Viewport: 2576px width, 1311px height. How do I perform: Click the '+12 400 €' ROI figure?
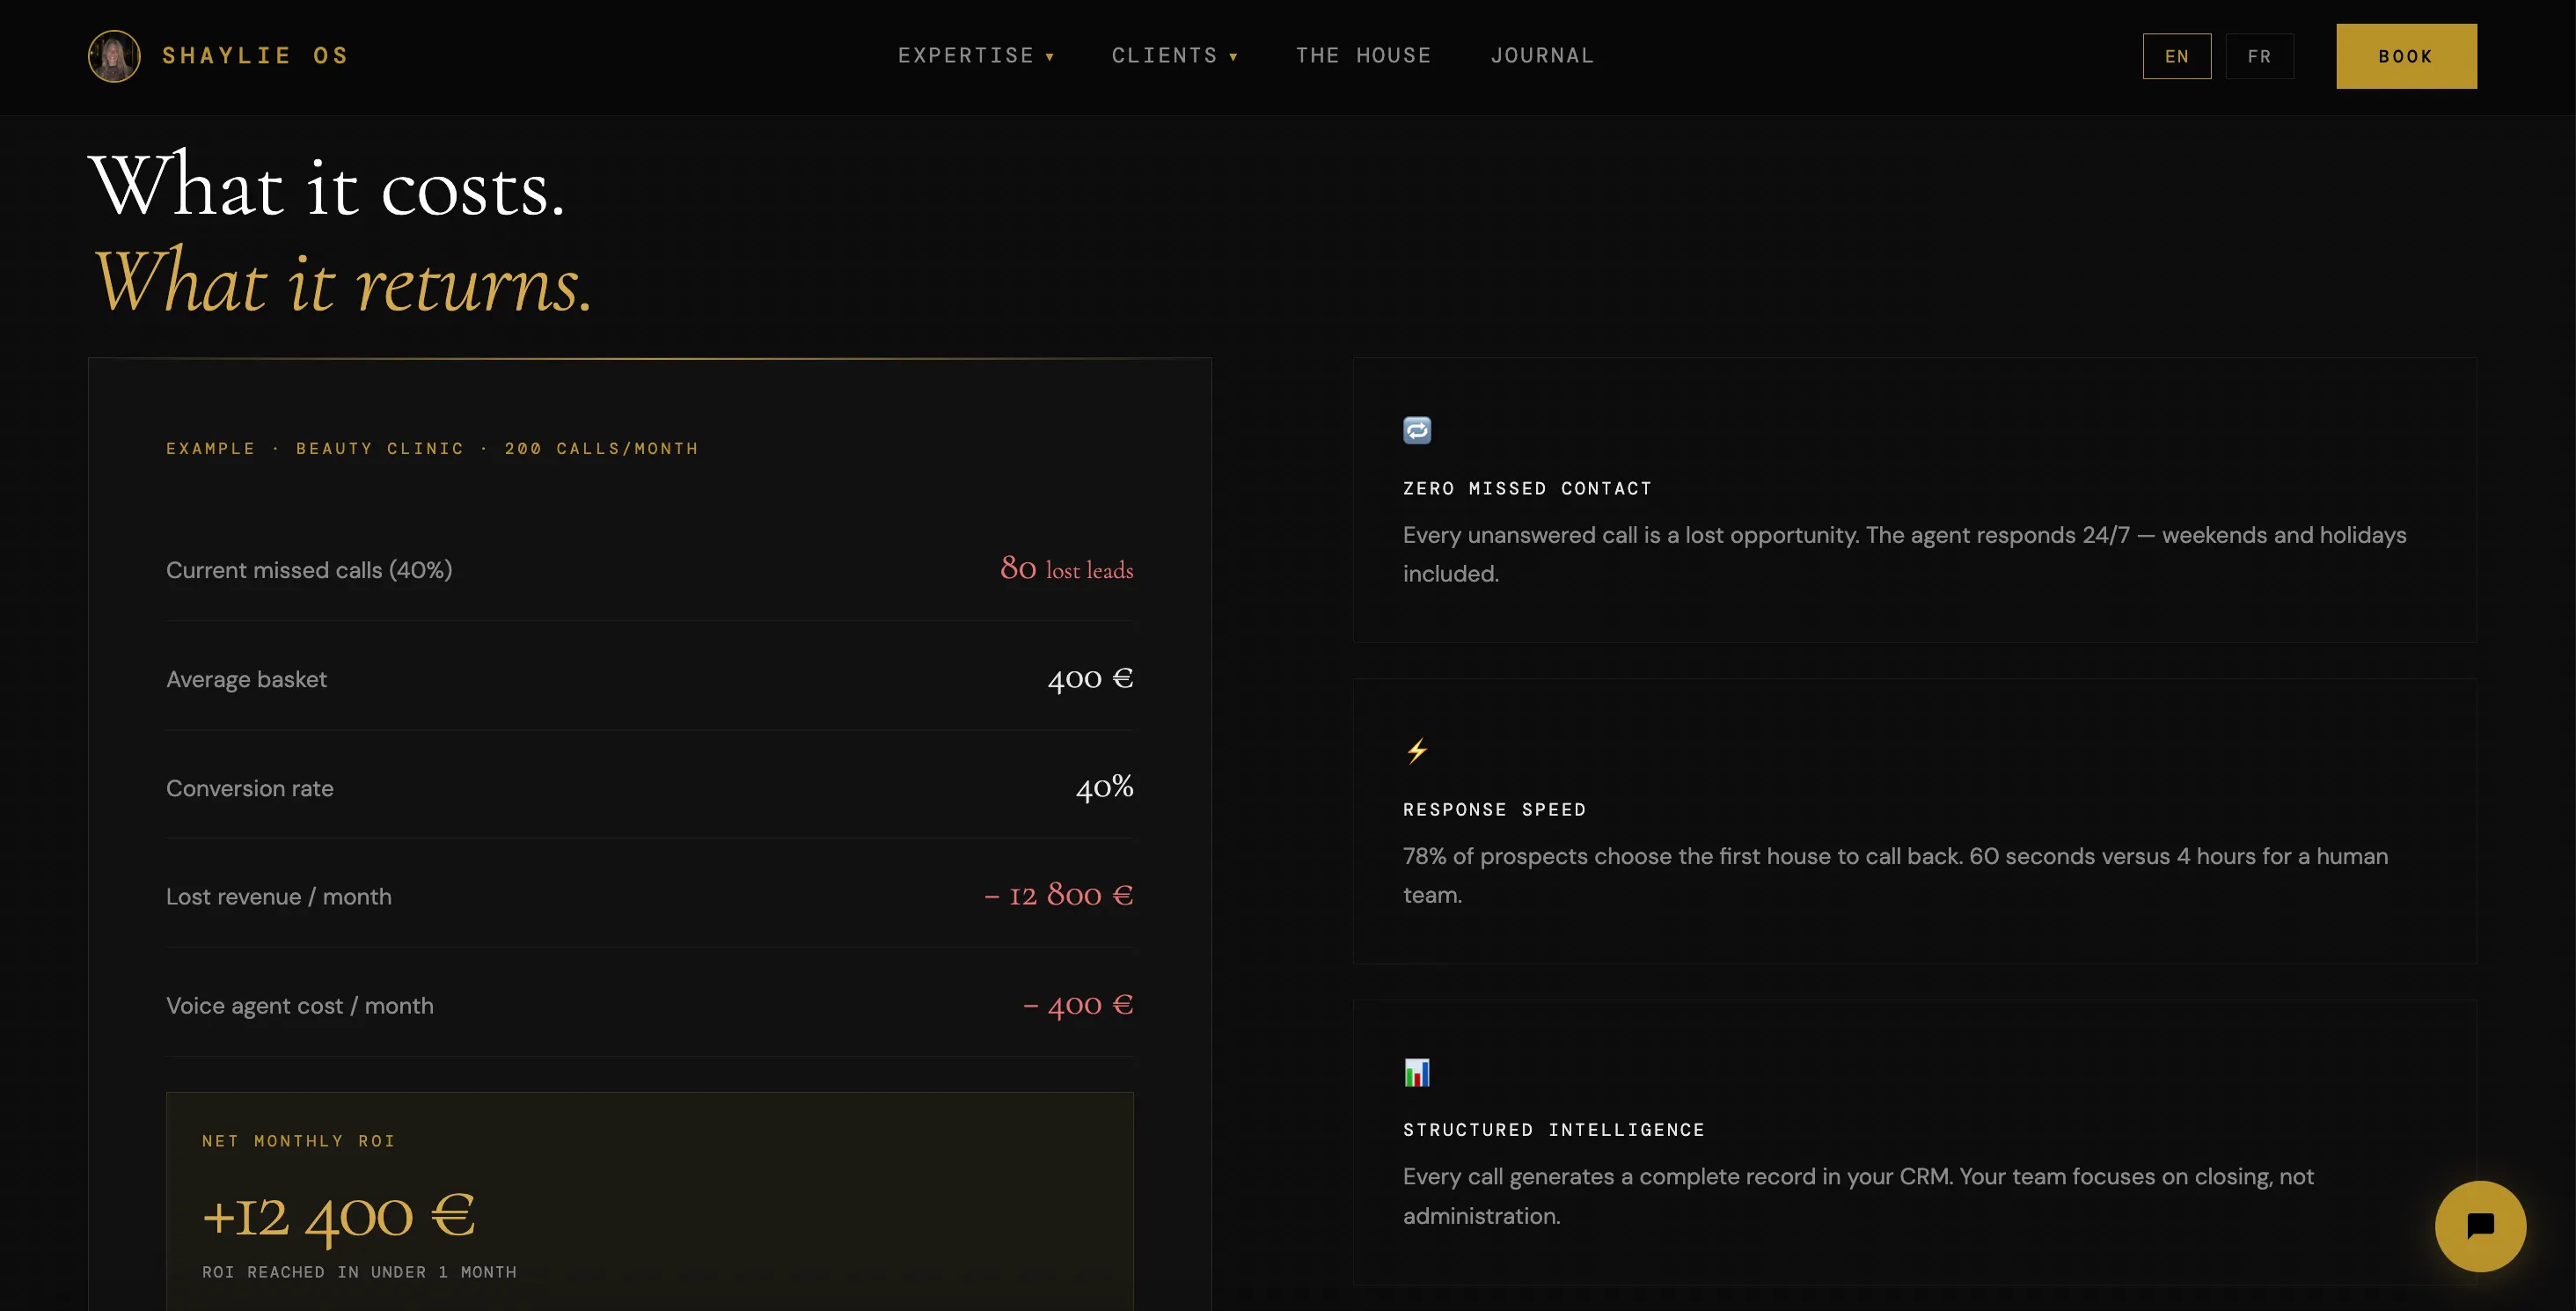(338, 1217)
